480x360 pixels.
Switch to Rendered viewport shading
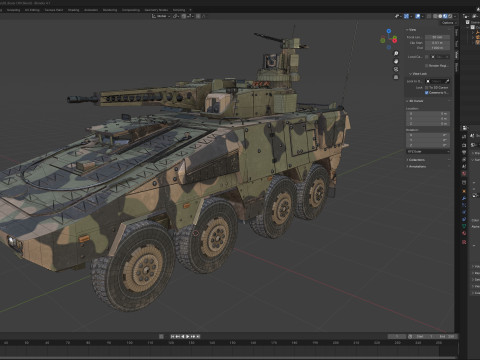click(x=450, y=16)
